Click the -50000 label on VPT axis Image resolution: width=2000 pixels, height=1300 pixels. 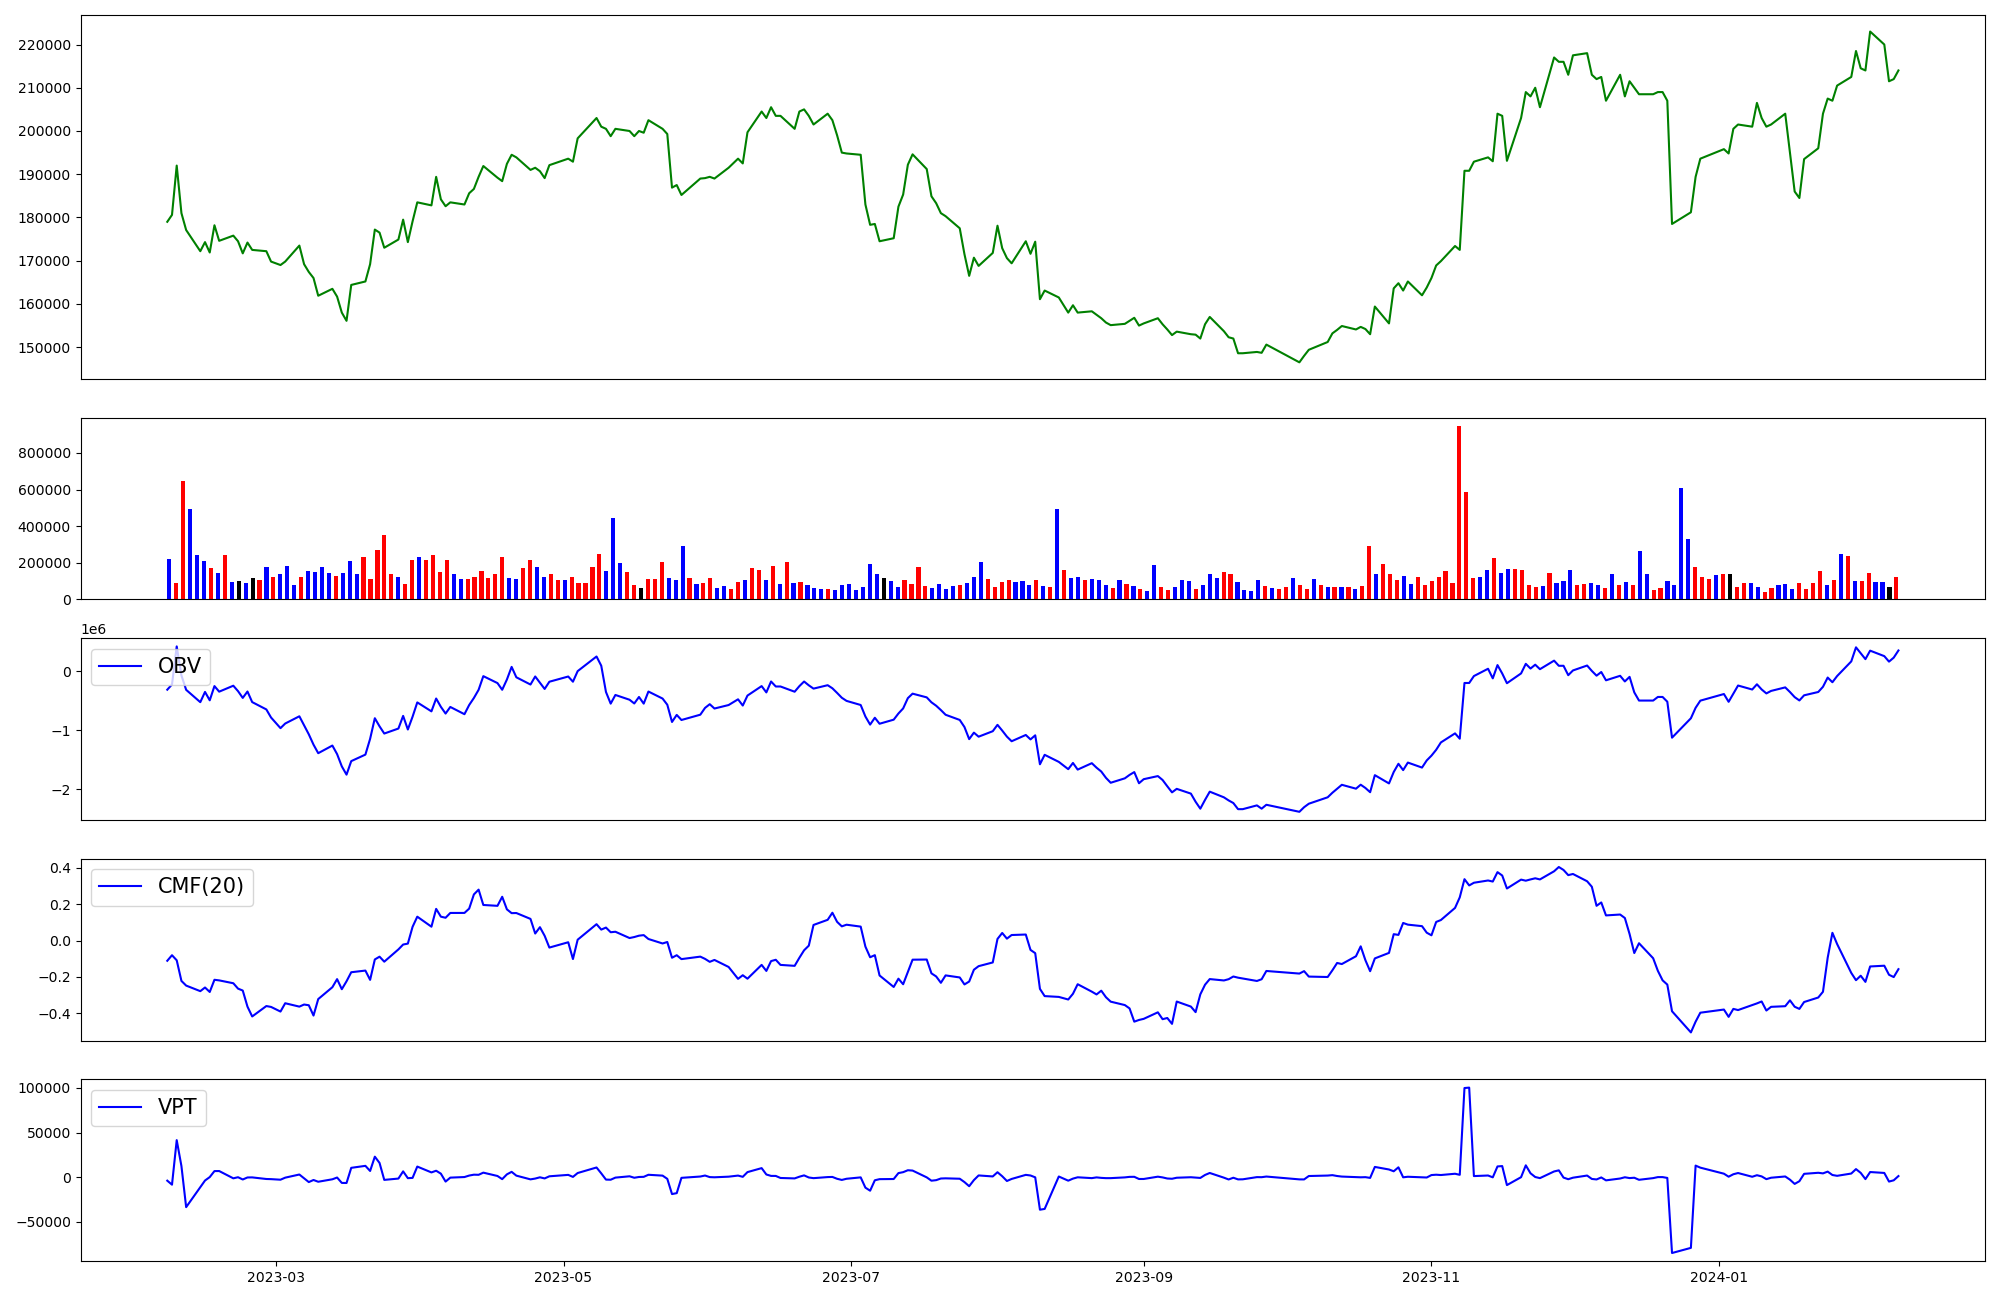tap(44, 1222)
